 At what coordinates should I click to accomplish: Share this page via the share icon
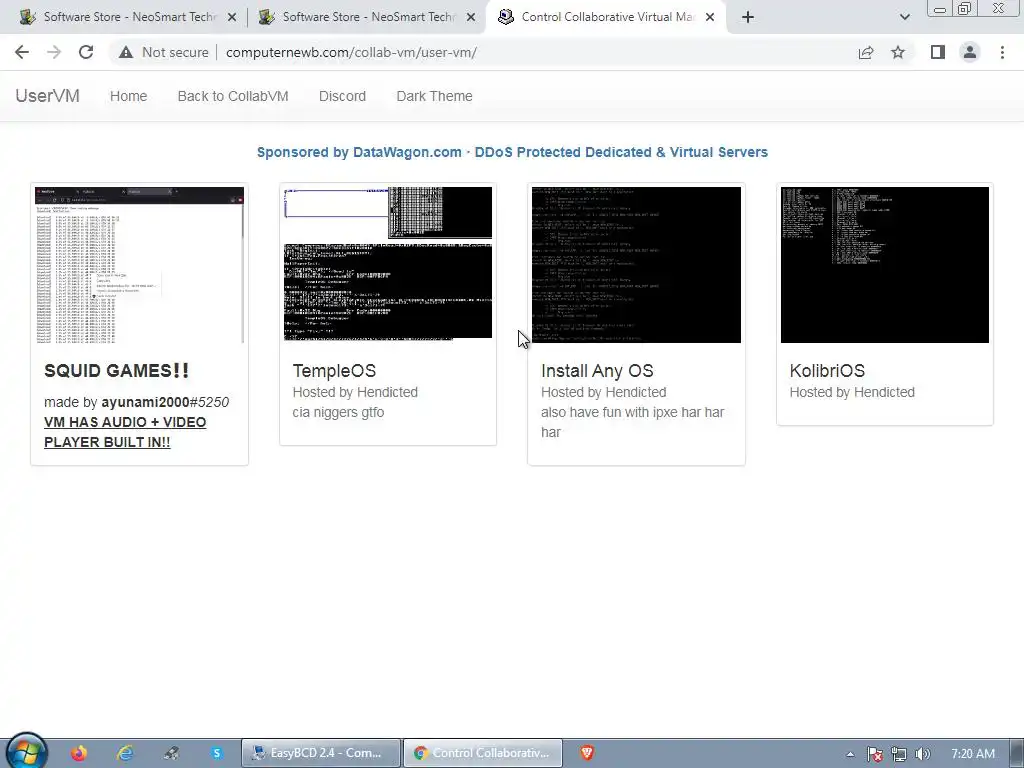[x=866, y=52]
